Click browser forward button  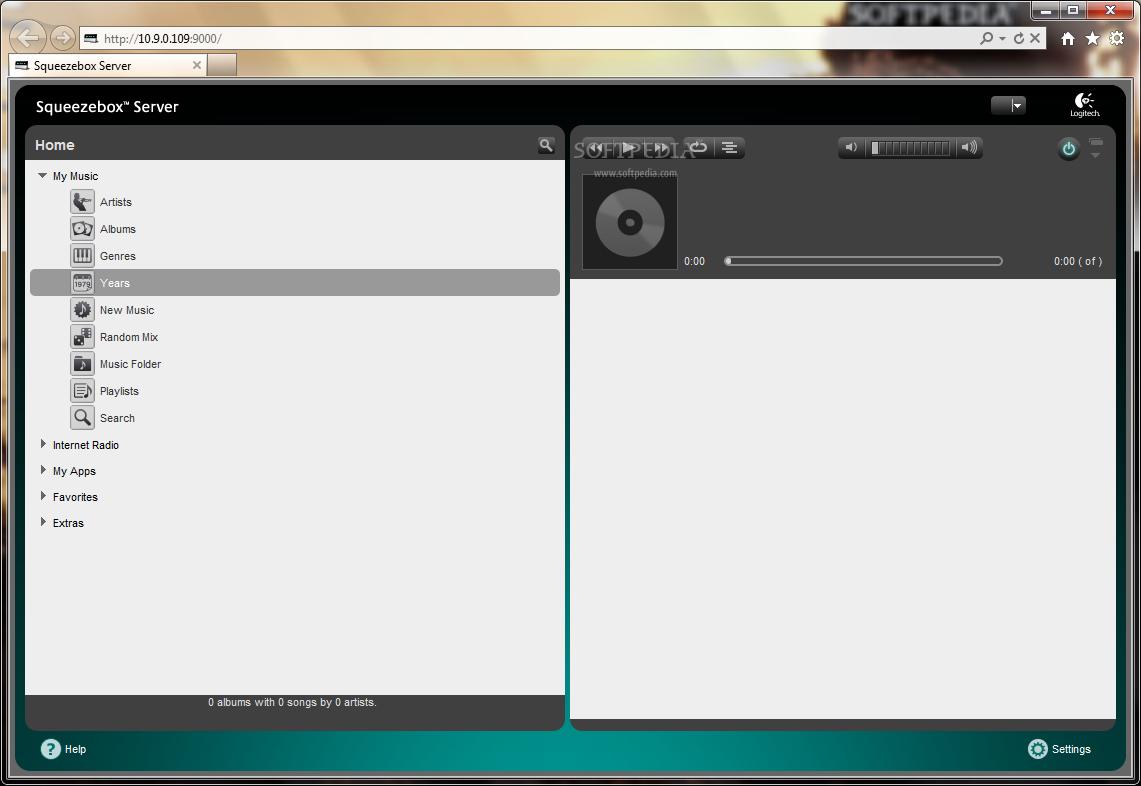tap(63, 38)
